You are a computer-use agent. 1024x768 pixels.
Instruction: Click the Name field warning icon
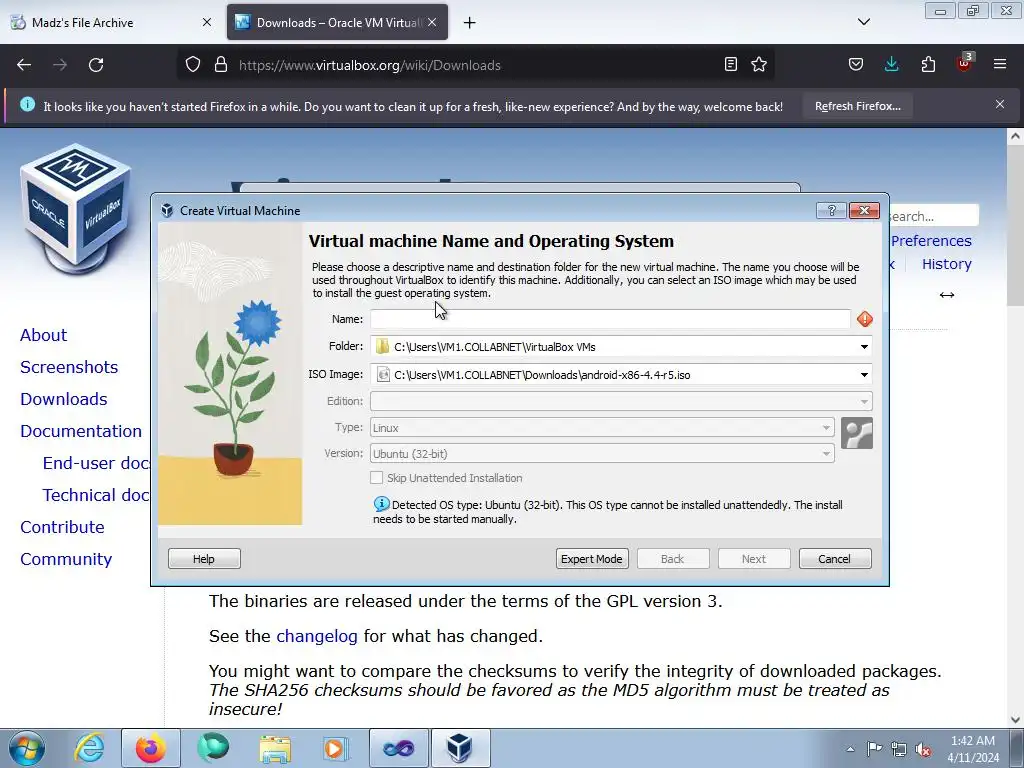coord(865,319)
